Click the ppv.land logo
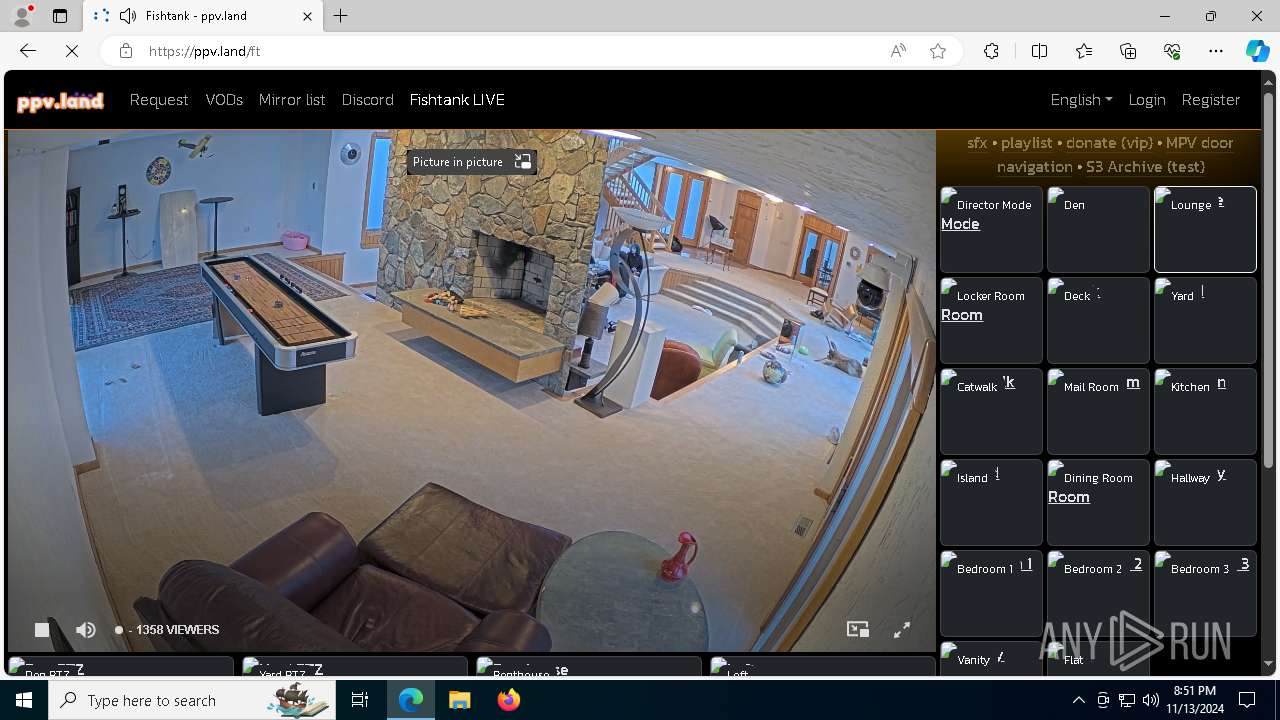Screen dimensions: 1280x720 60,100
